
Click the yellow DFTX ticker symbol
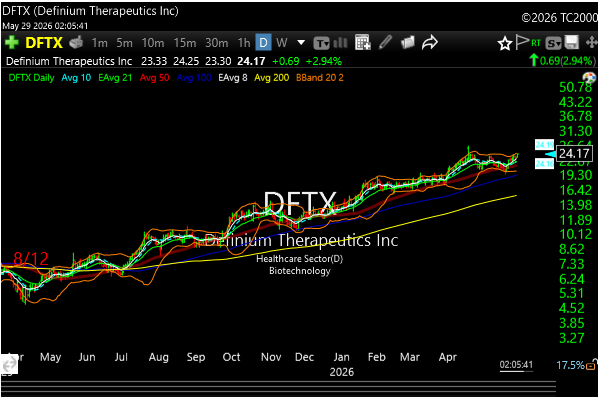(44, 43)
